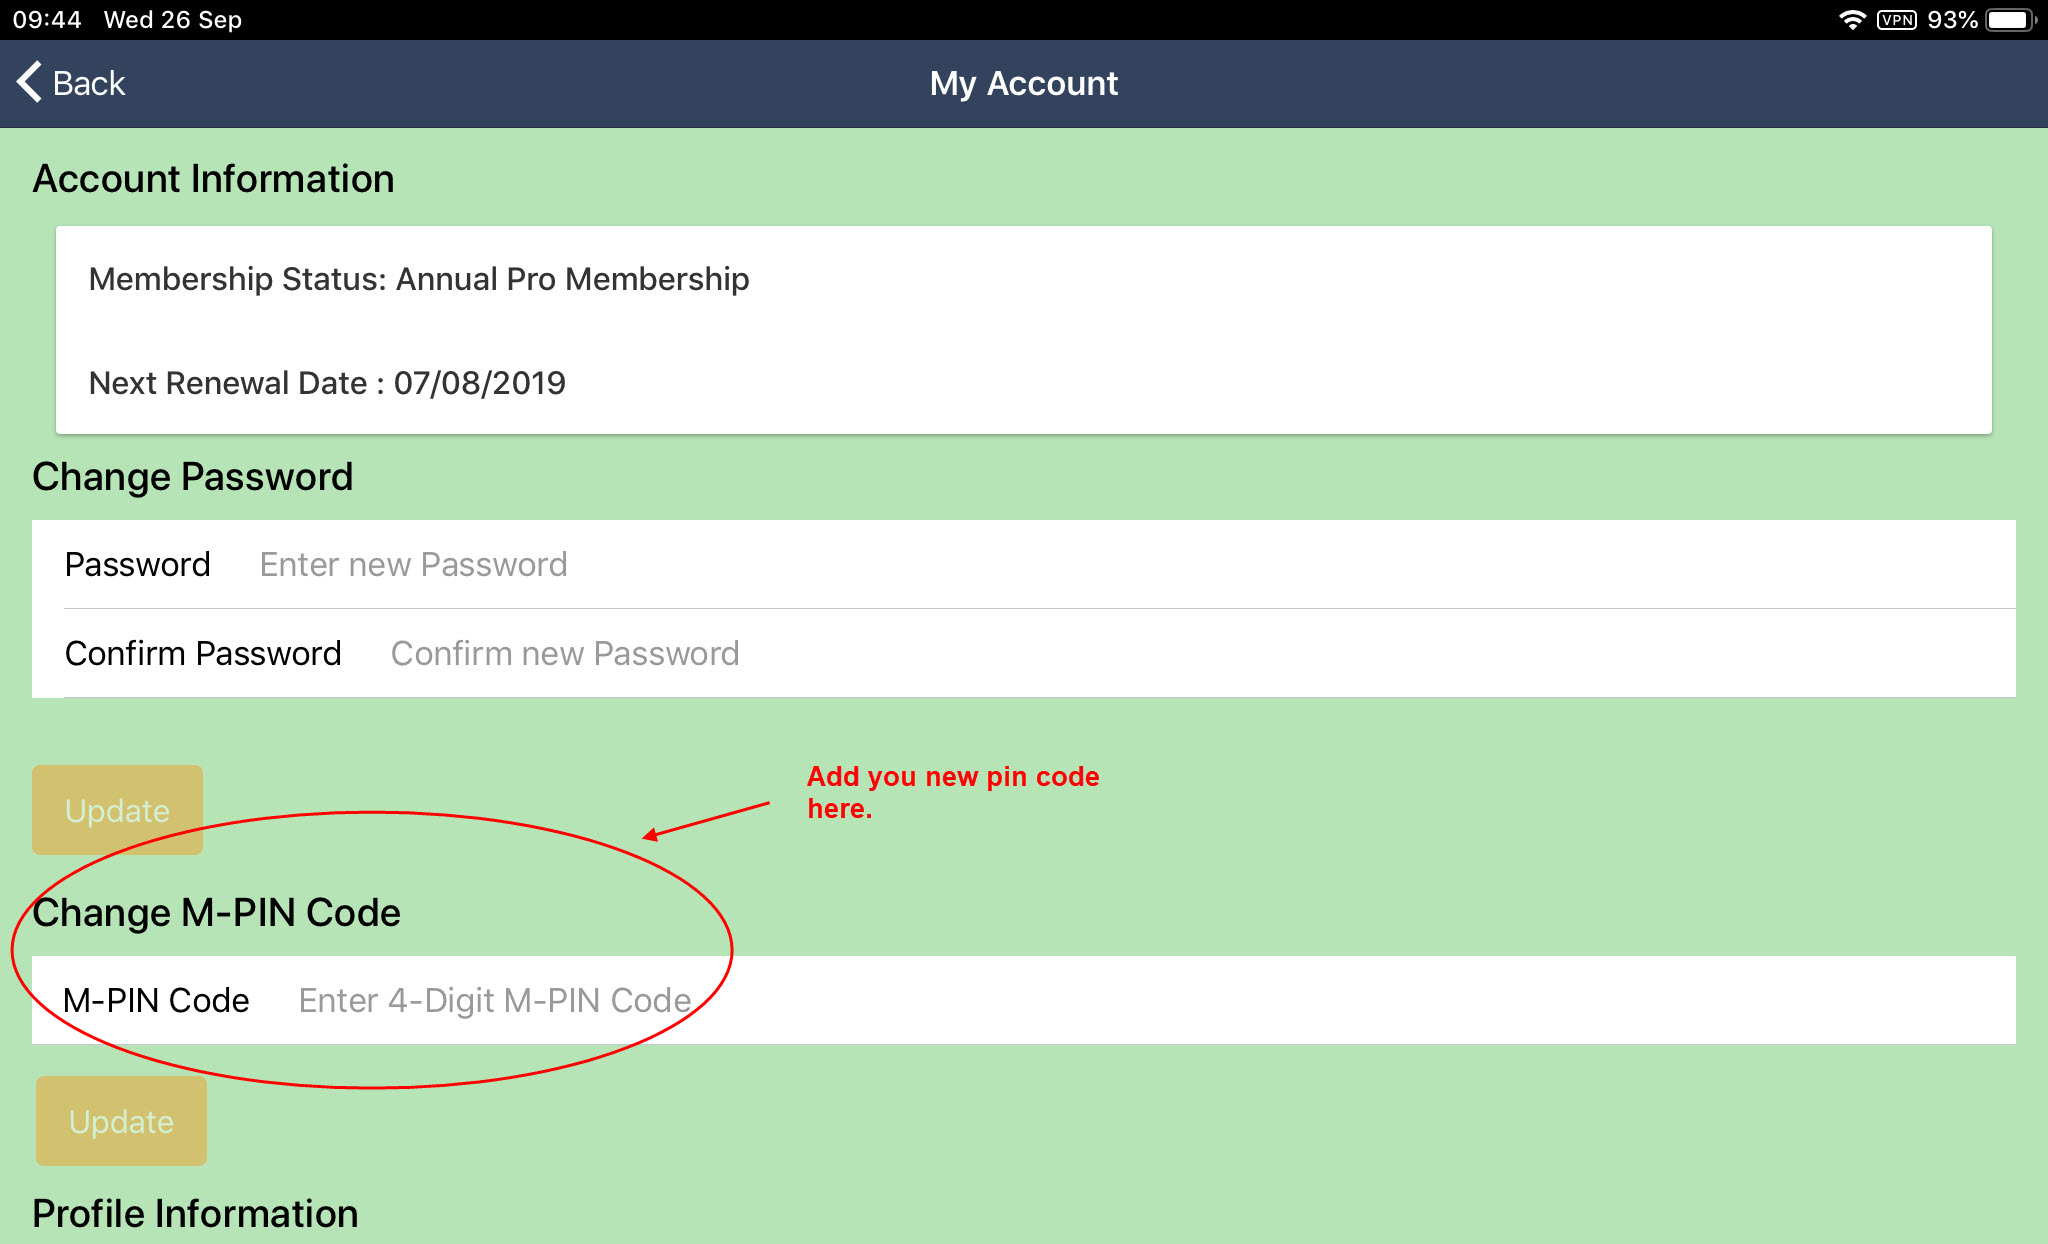
Task: Go back using the Back label
Action: (89, 83)
